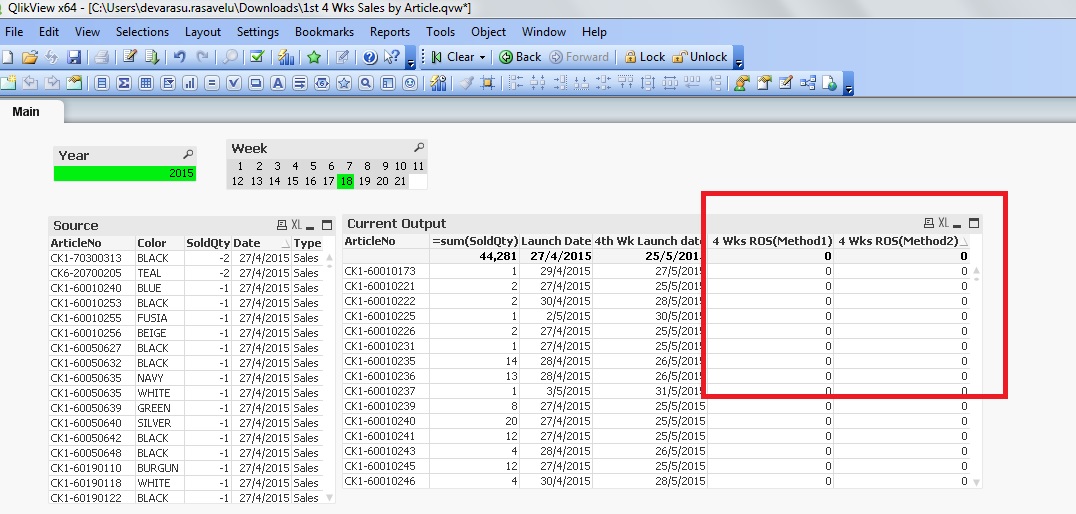Open search in the Week list box
Screen dimensions: 1076x514
(x=419, y=148)
